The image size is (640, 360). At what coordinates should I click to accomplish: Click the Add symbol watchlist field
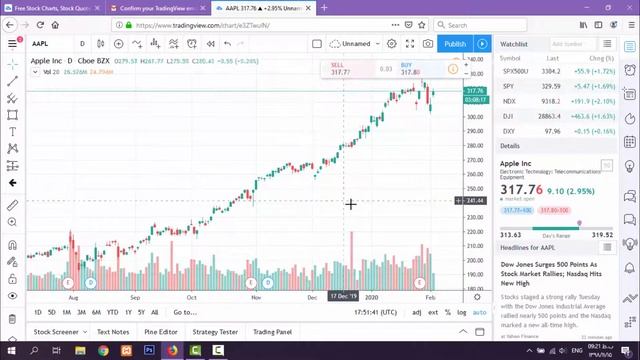coord(573,44)
